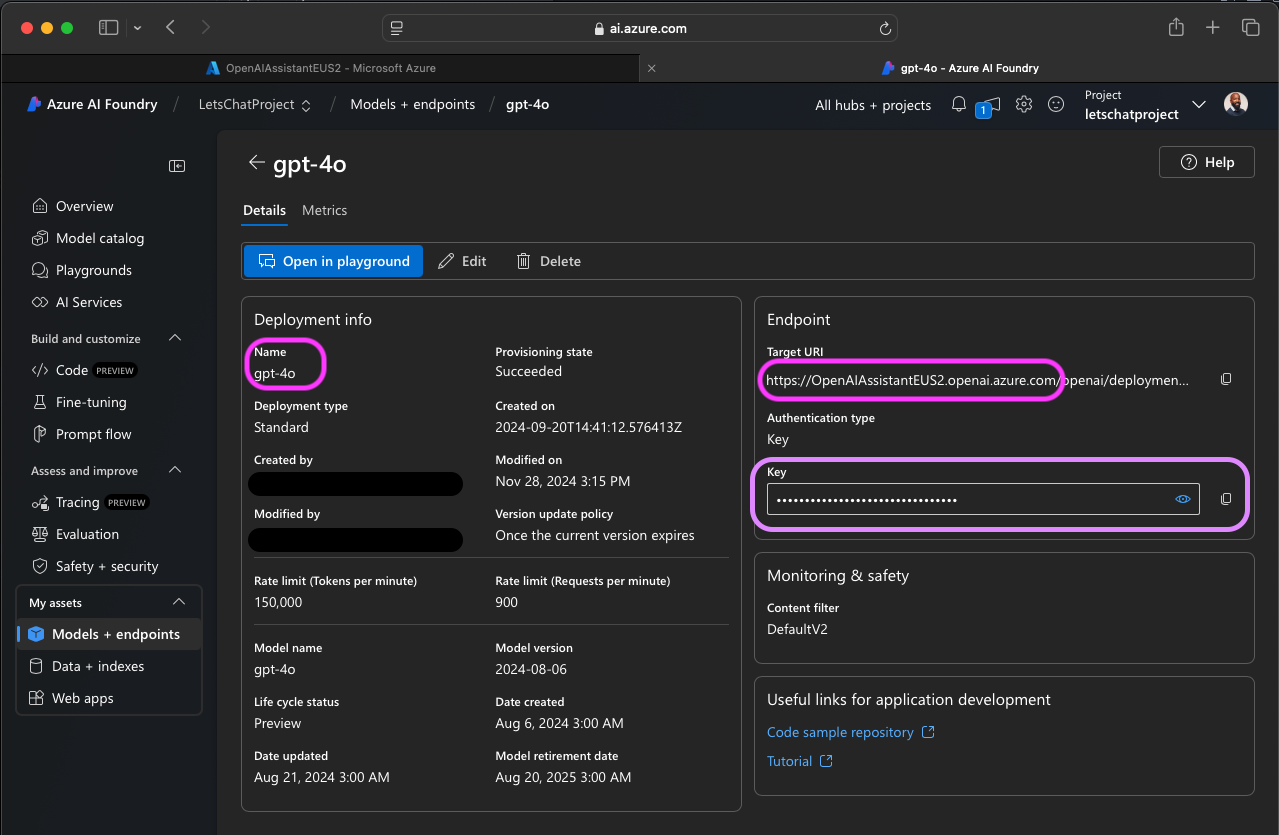This screenshot has width=1279, height=835.
Task: Open Evaluation in the sidebar
Action: coord(87,534)
